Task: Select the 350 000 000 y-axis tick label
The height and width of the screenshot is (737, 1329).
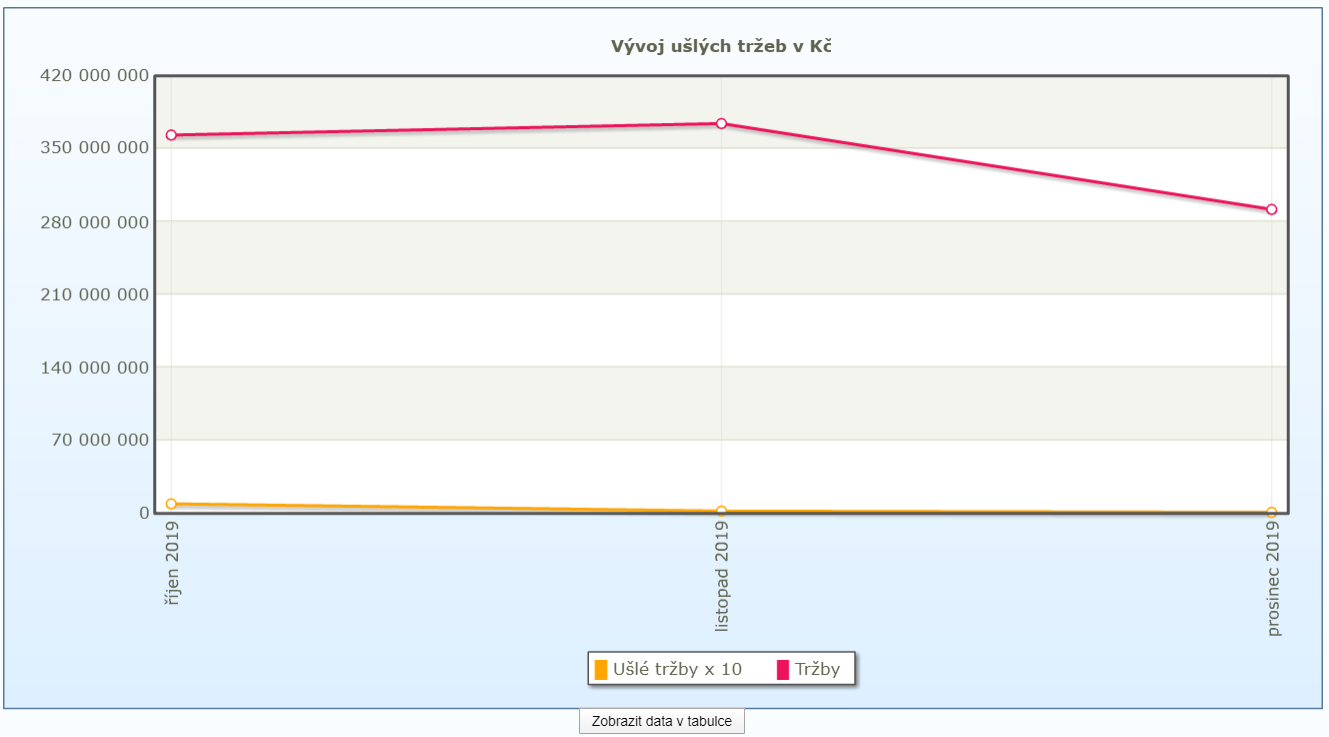Action: click(x=95, y=148)
